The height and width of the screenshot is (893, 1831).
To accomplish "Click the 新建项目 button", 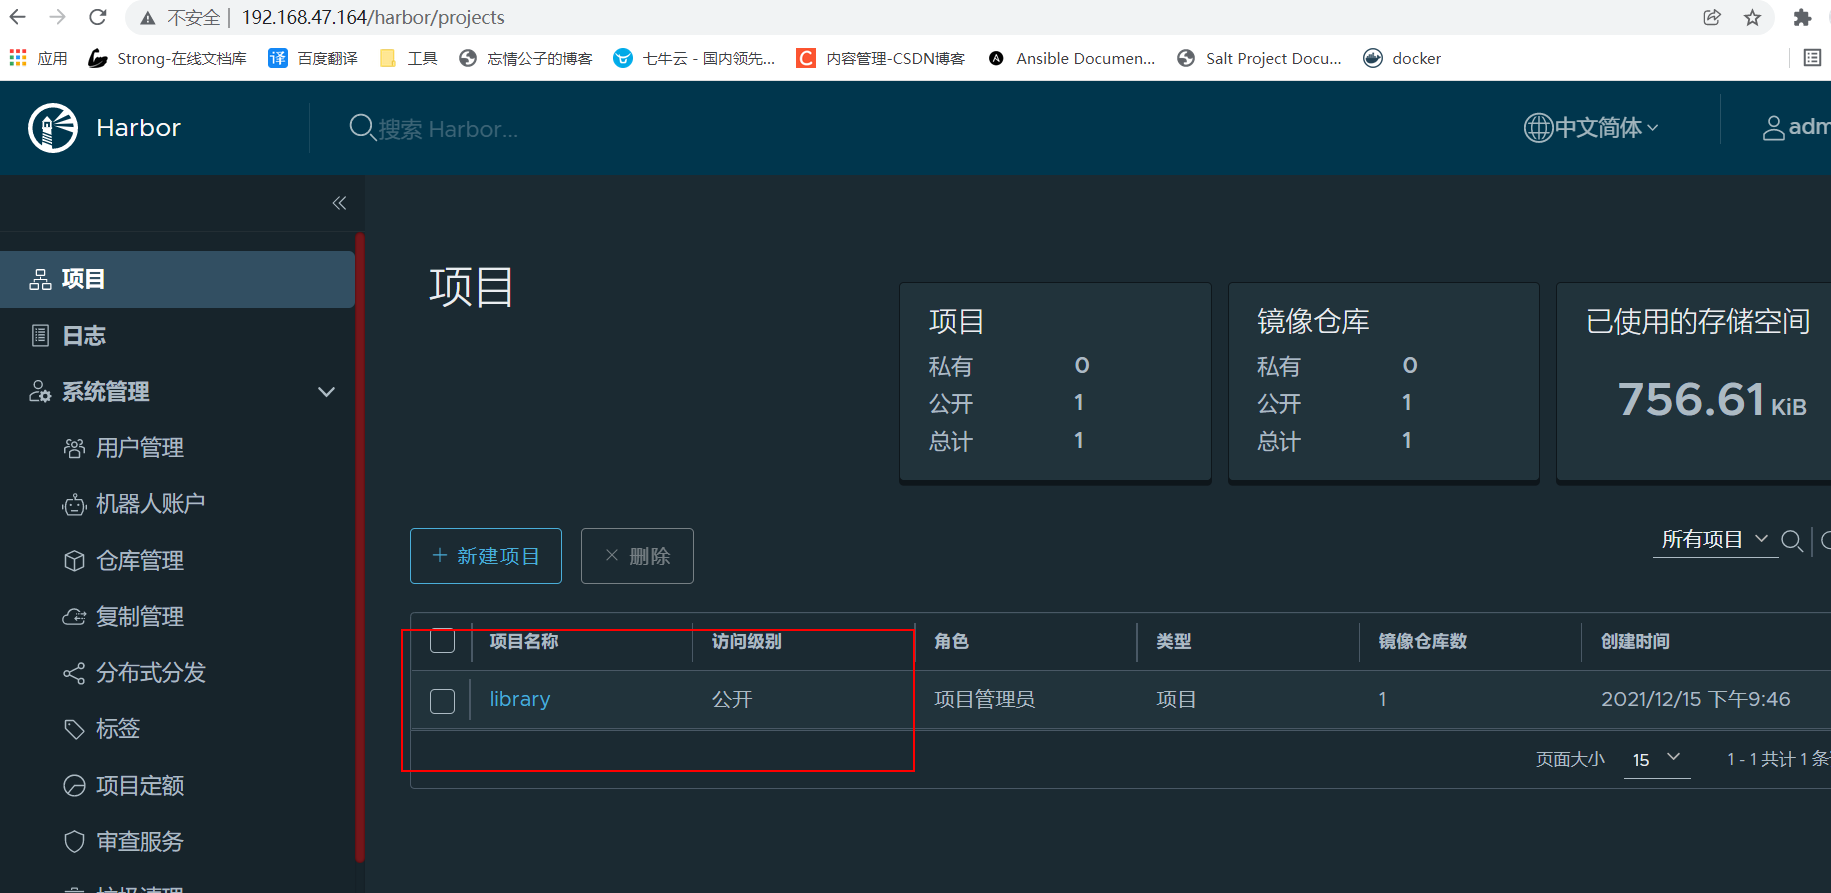I will (486, 556).
